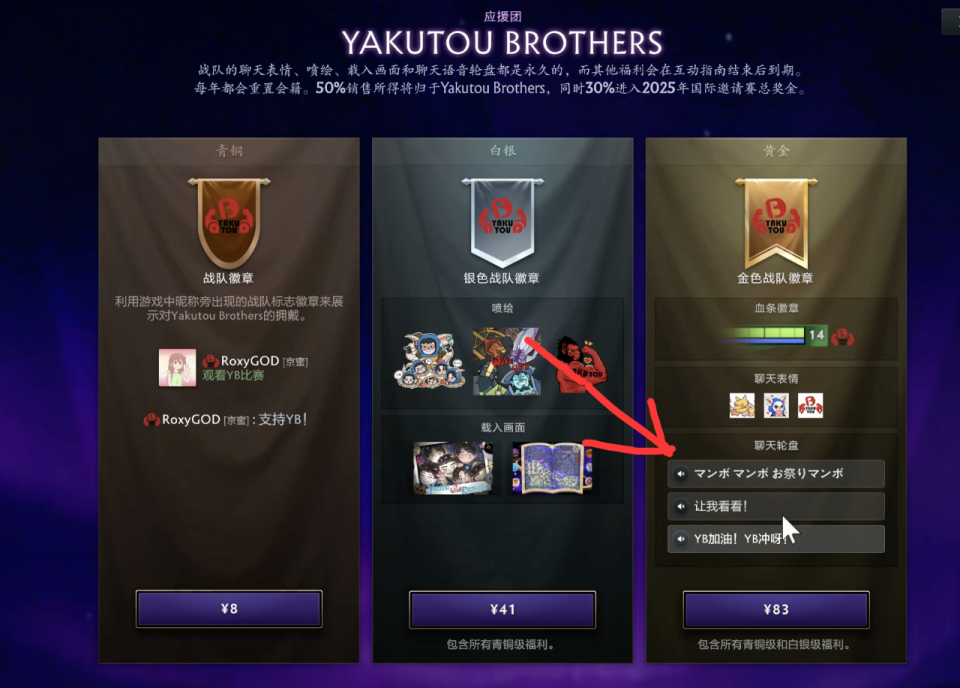Open the map book loading screen preview

coord(552,468)
